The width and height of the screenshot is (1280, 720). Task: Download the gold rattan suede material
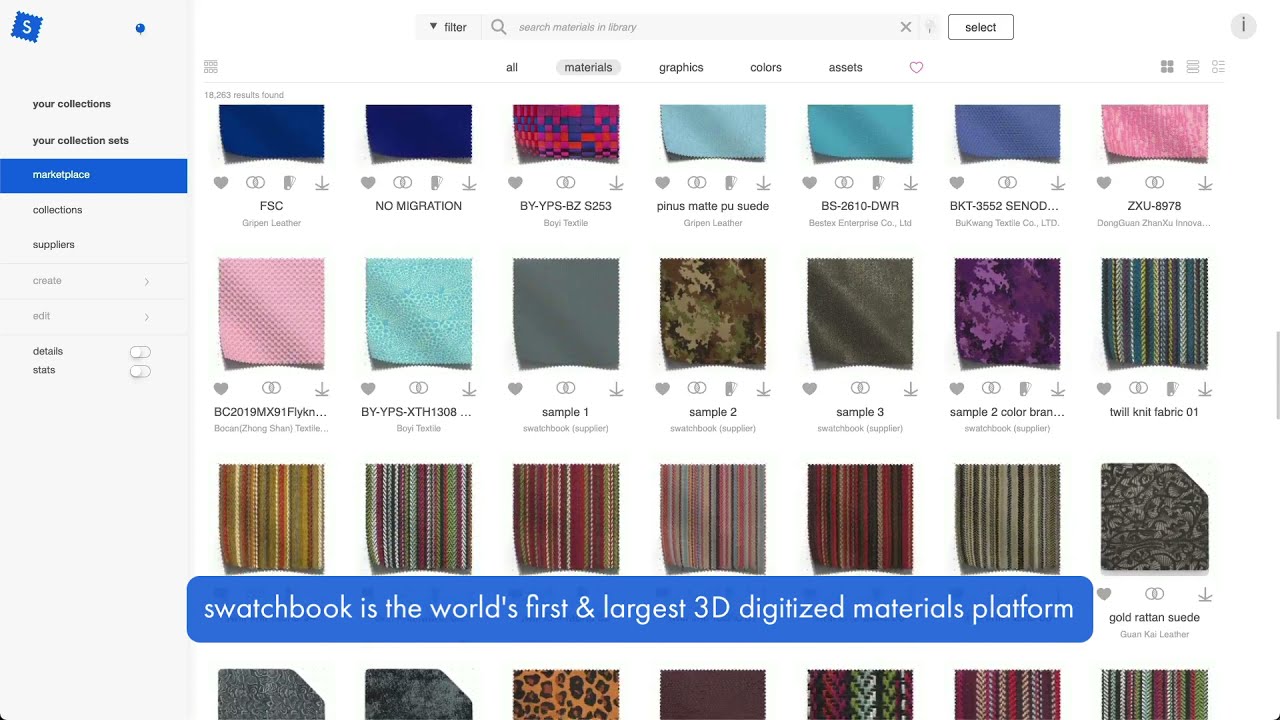[x=1205, y=595]
